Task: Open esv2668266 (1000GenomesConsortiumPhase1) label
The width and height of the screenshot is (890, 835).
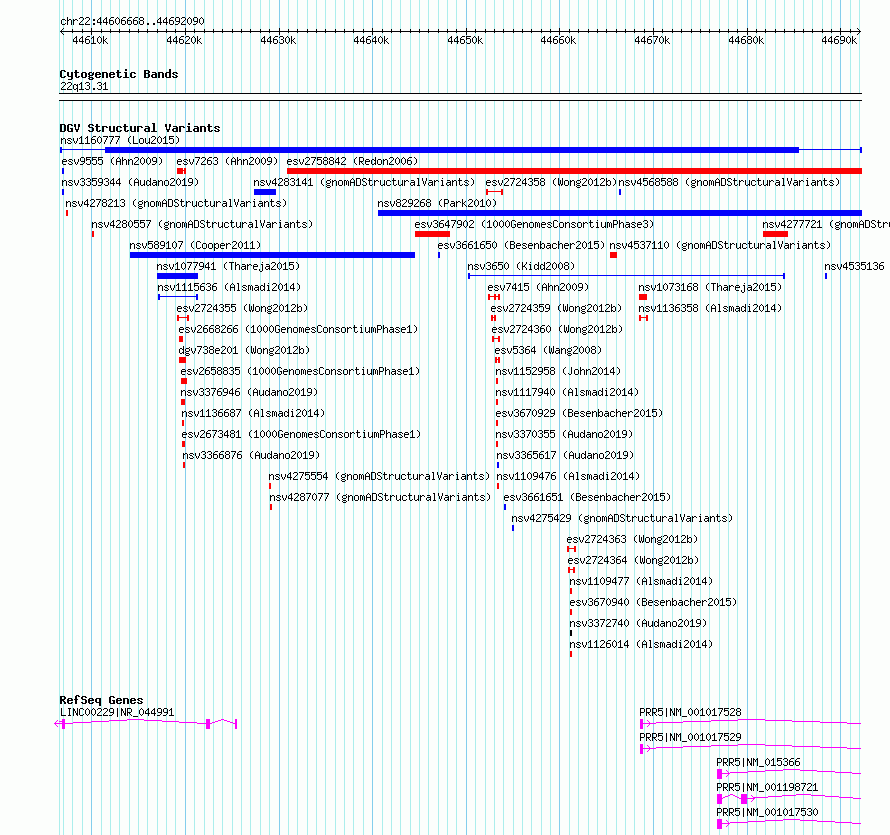Action: [x=298, y=329]
